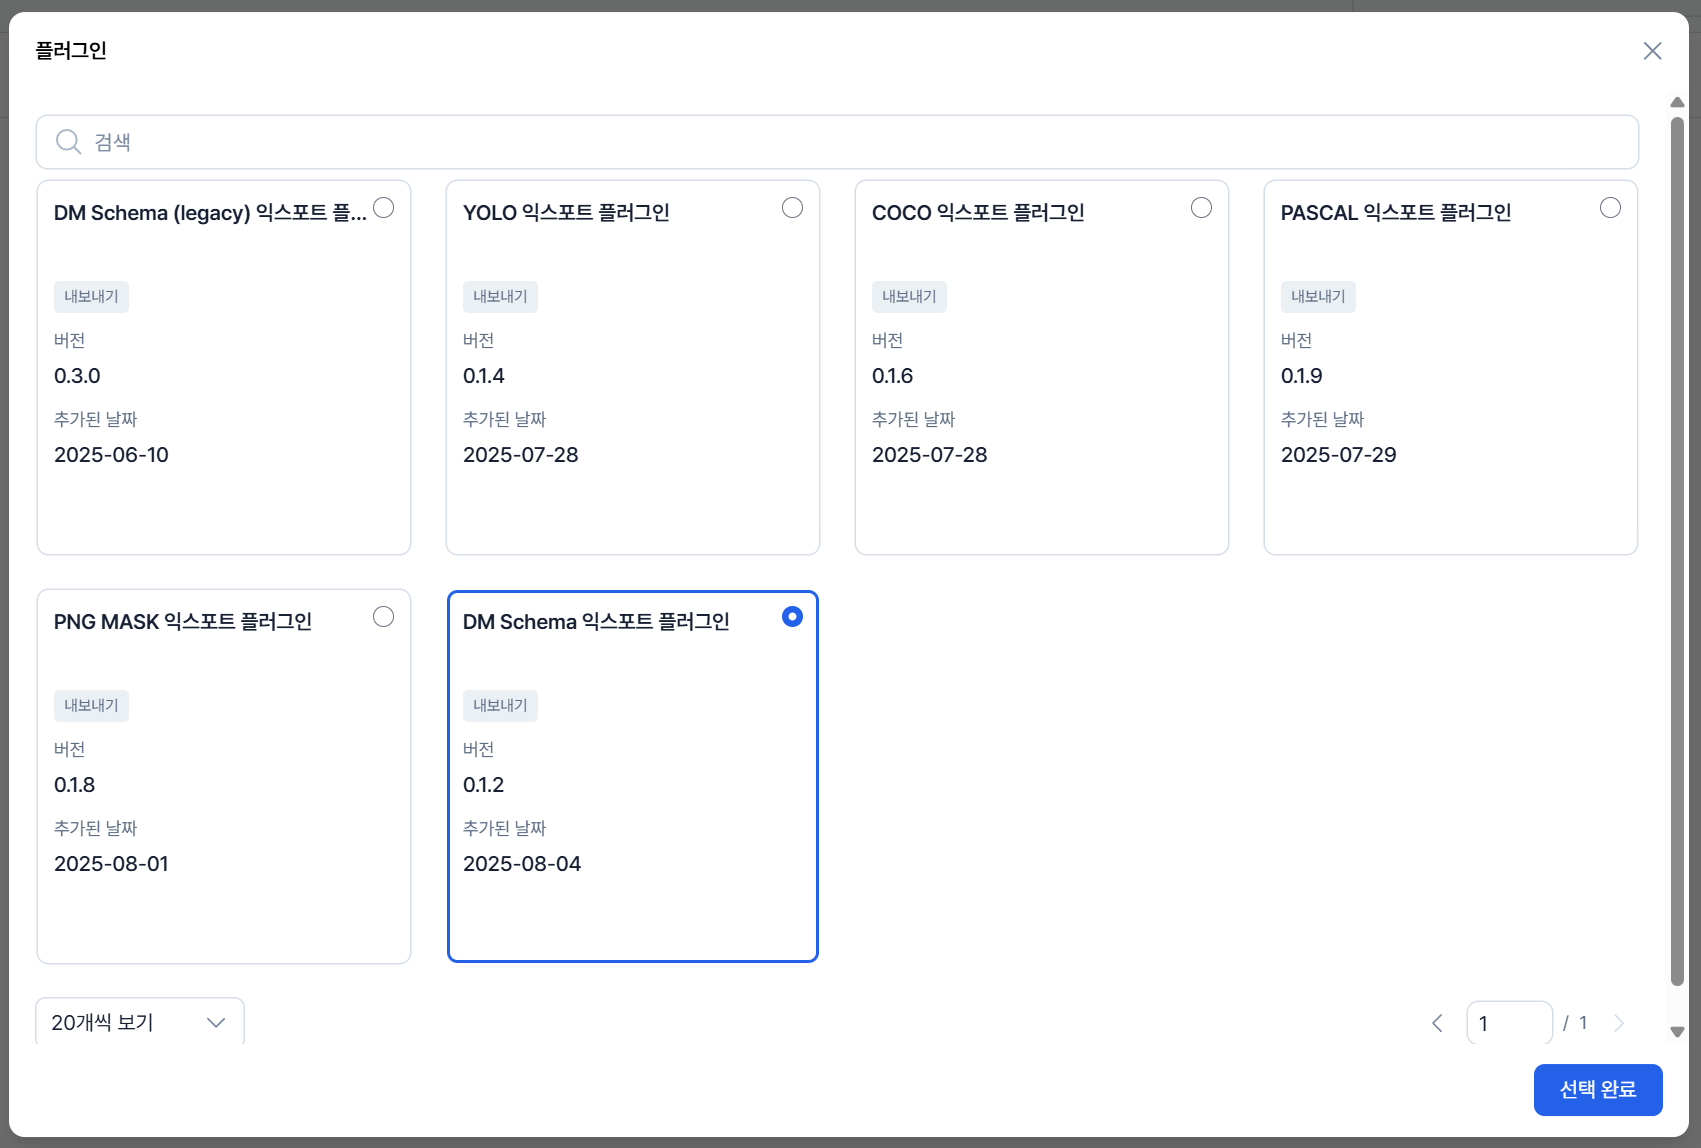Select PNG MASK 익스포트 플러그인 radio button
1701x1148 pixels.
[x=383, y=617]
